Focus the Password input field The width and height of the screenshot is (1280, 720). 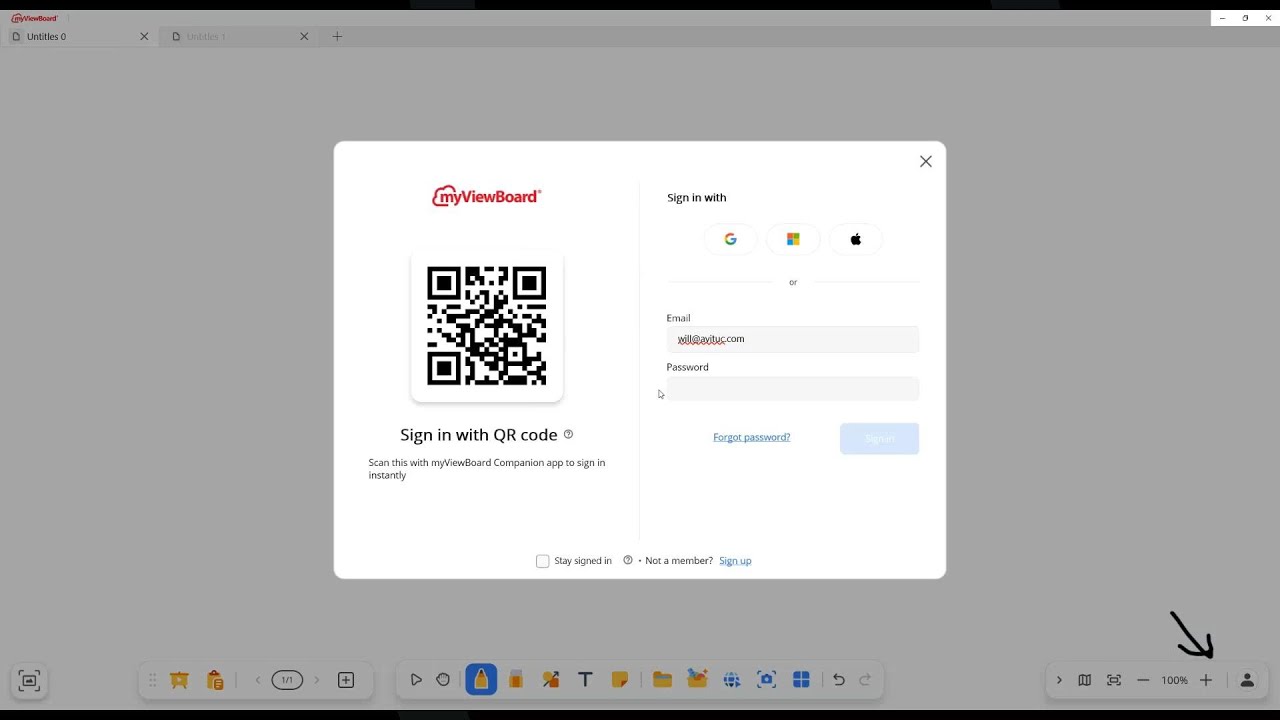793,389
